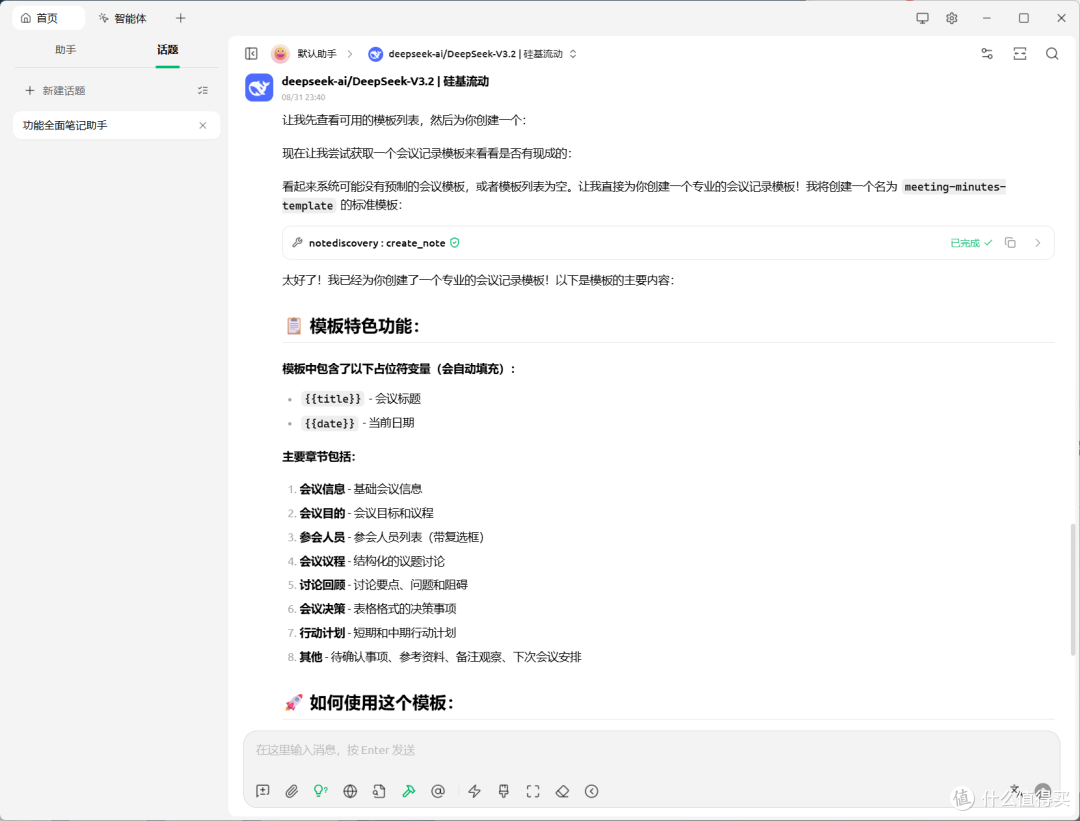This screenshot has height=821, width=1080.
Task: Click the @ mention model icon
Action: click(438, 791)
